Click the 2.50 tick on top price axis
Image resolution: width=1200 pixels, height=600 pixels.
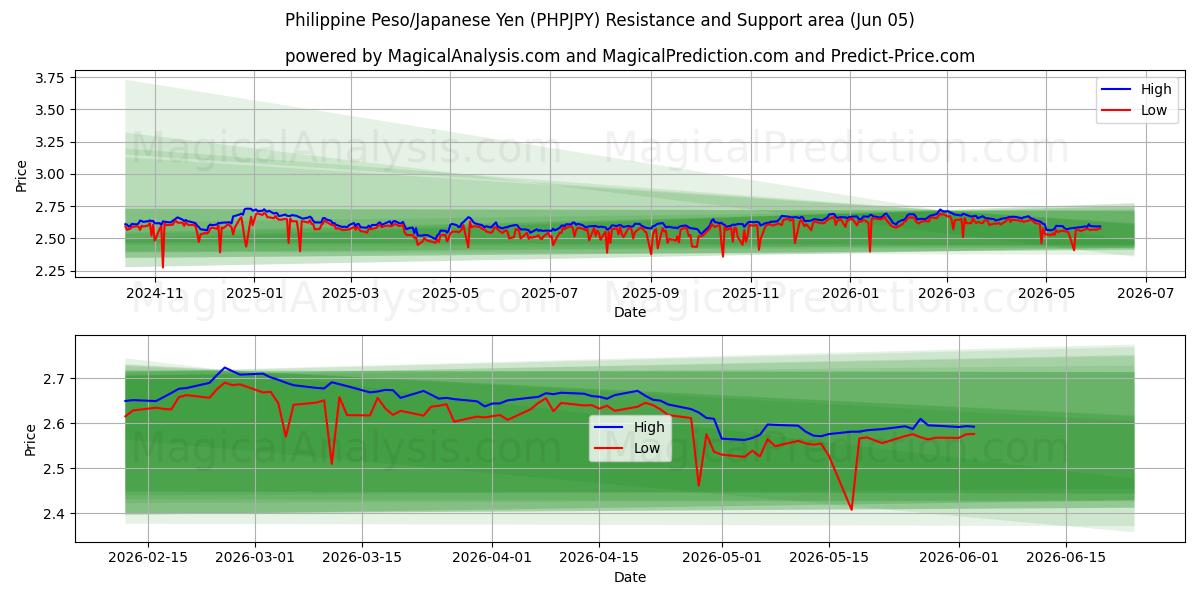(49, 239)
